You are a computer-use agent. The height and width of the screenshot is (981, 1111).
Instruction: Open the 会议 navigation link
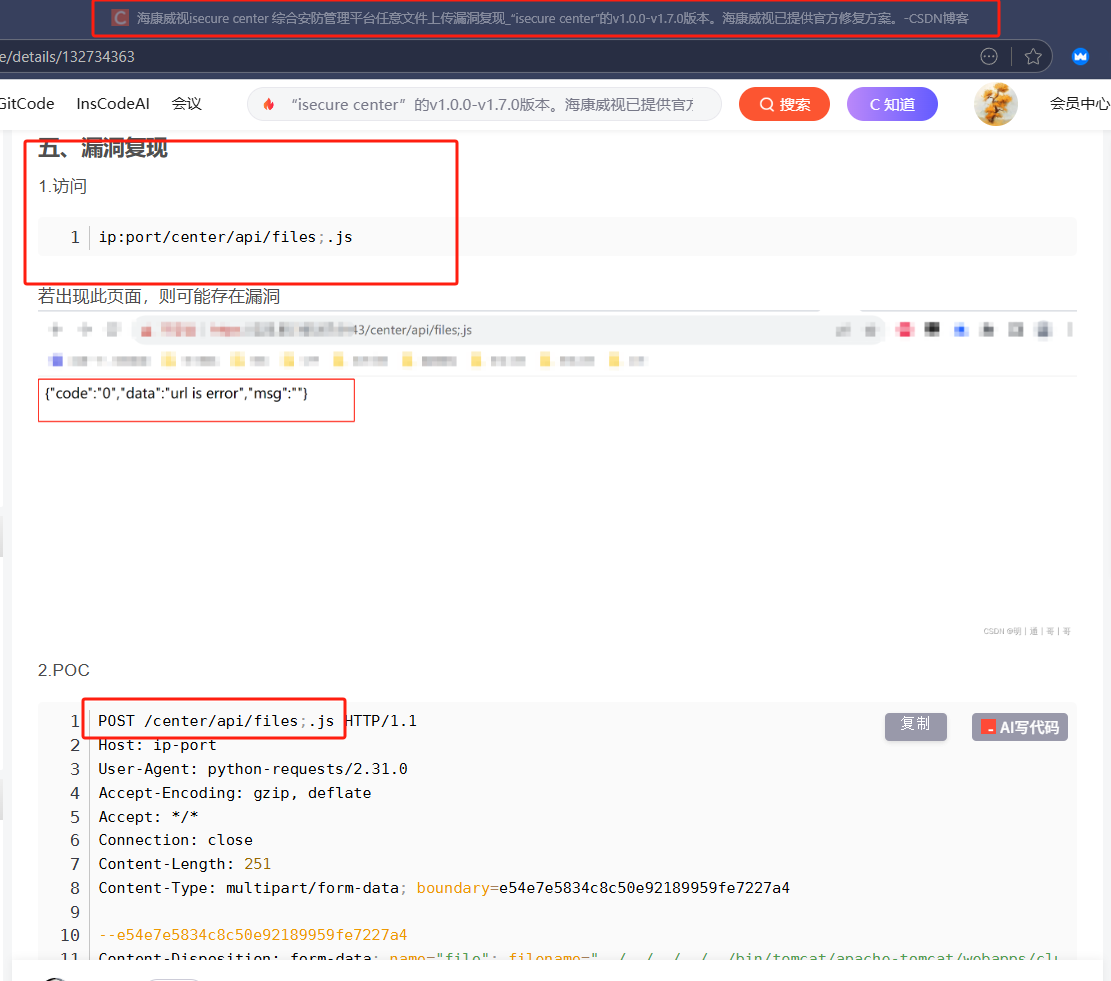(x=186, y=104)
